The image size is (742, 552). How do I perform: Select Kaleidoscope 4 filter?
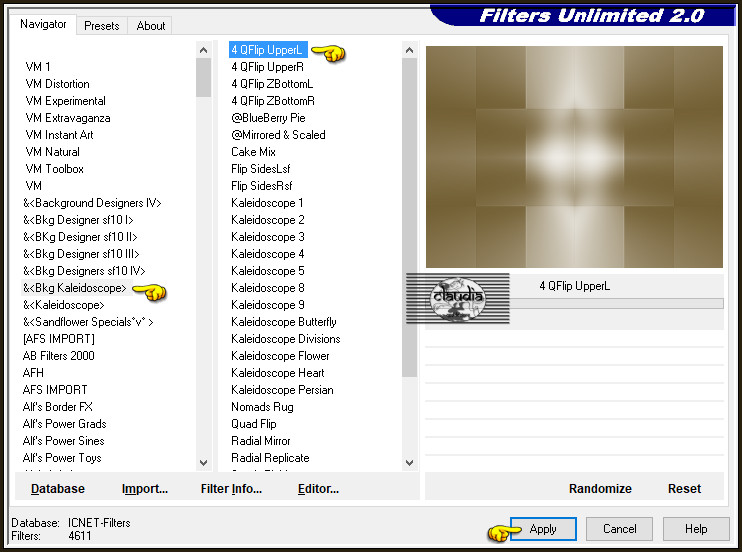[x=268, y=254]
